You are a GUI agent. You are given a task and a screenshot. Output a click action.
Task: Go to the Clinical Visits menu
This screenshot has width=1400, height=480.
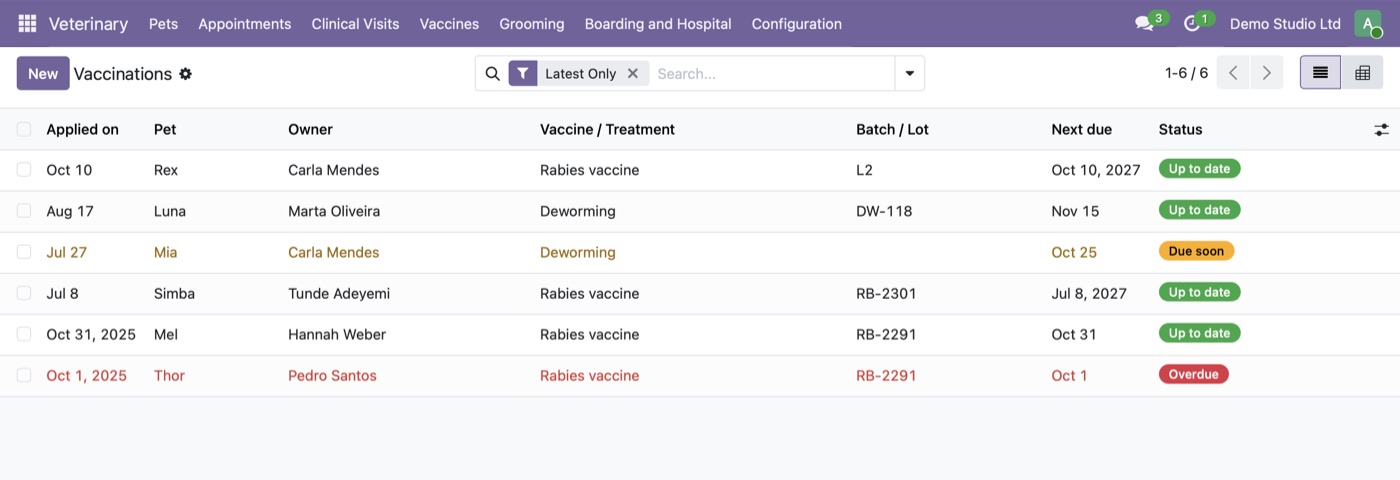[x=355, y=23]
